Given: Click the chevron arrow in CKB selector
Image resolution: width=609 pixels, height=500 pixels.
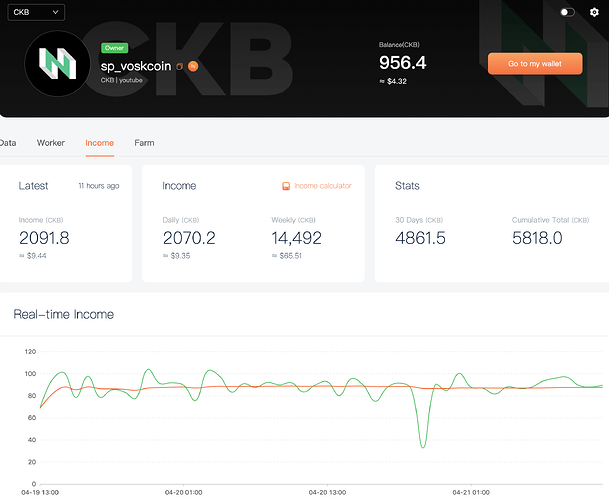Looking at the screenshot, I should coord(55,12).
